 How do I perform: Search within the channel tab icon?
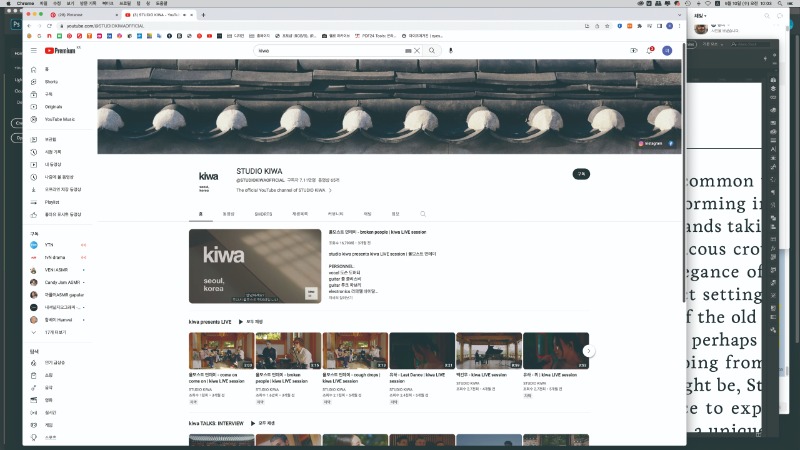point(423,214)
